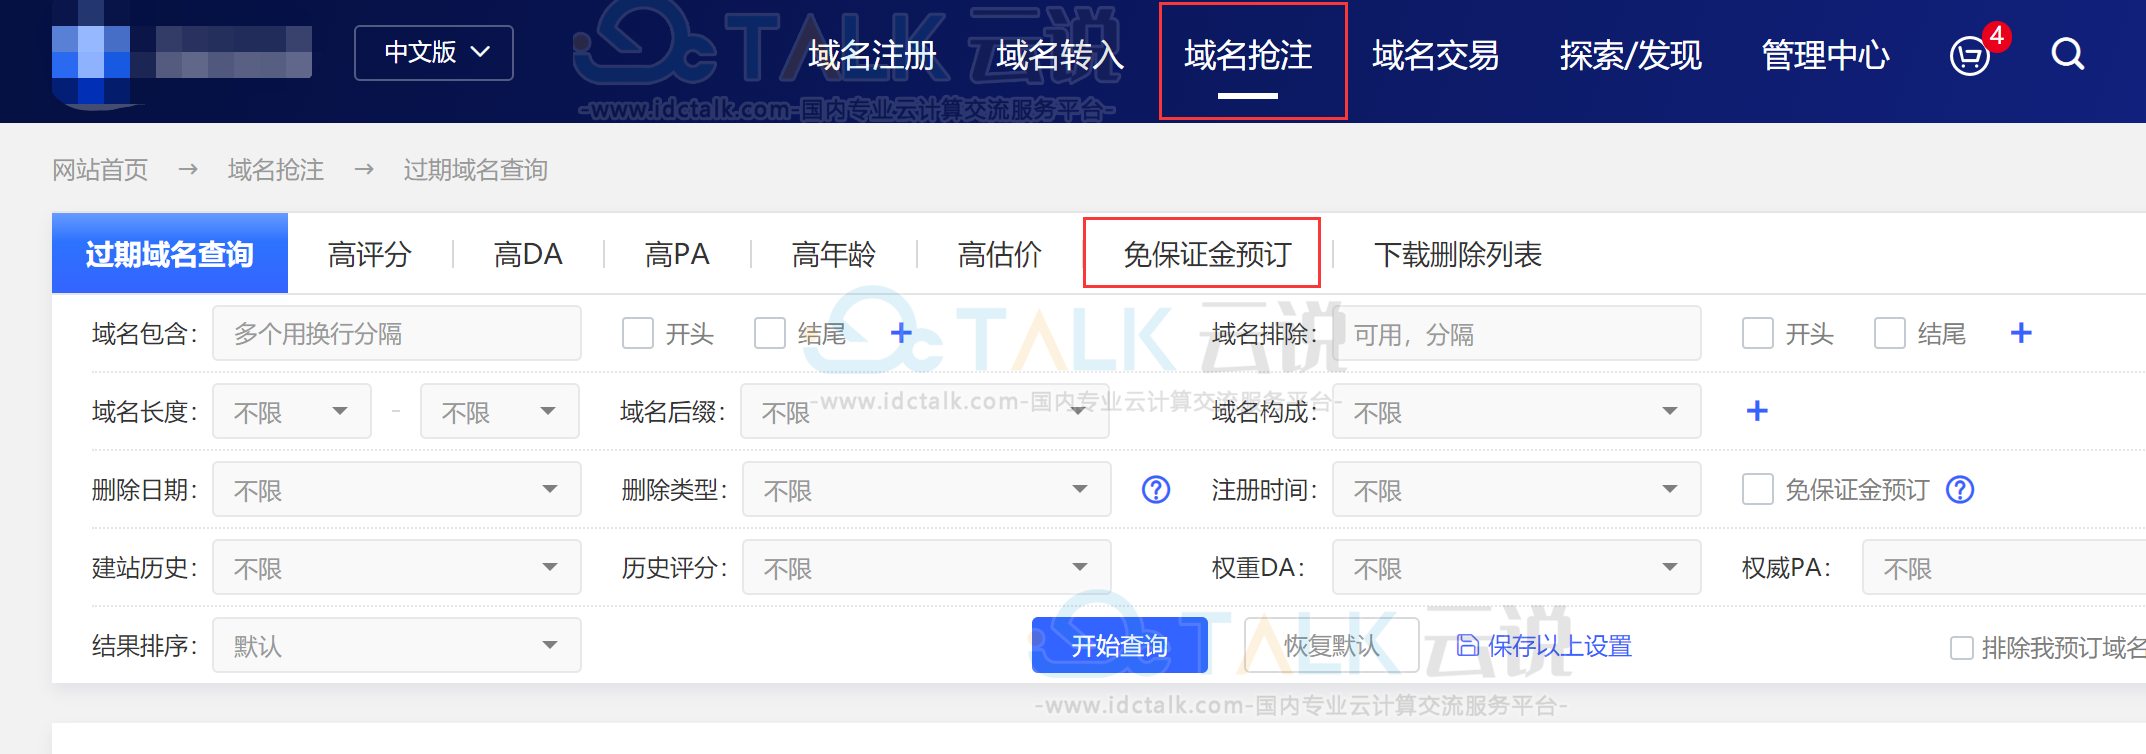Viewport: 2146px width, 754px height.
Task: Click plus icon next to 域名构成
Action: coord(1757,411)
